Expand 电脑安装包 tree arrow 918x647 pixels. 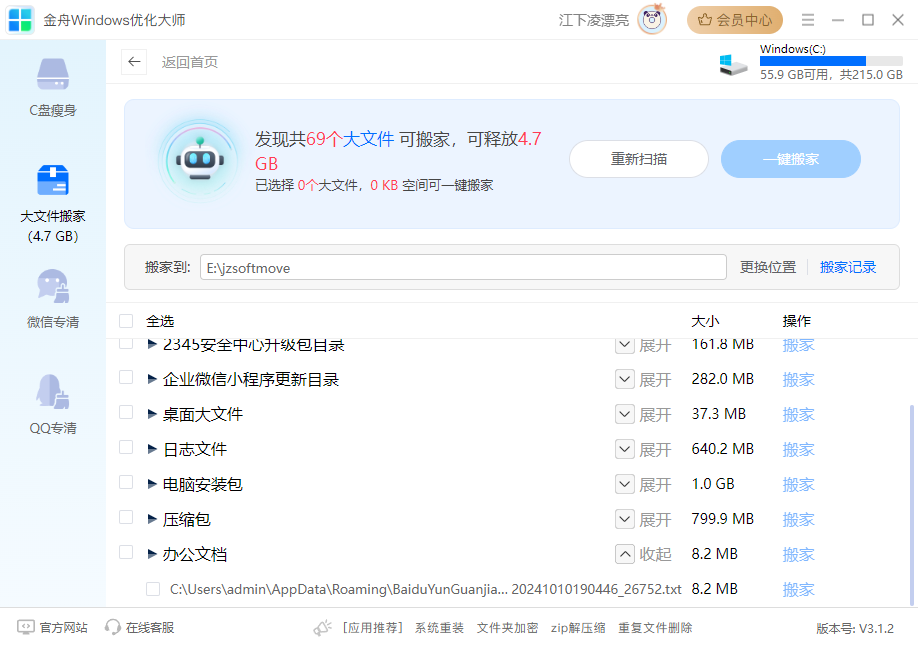[x=152, y=484]
